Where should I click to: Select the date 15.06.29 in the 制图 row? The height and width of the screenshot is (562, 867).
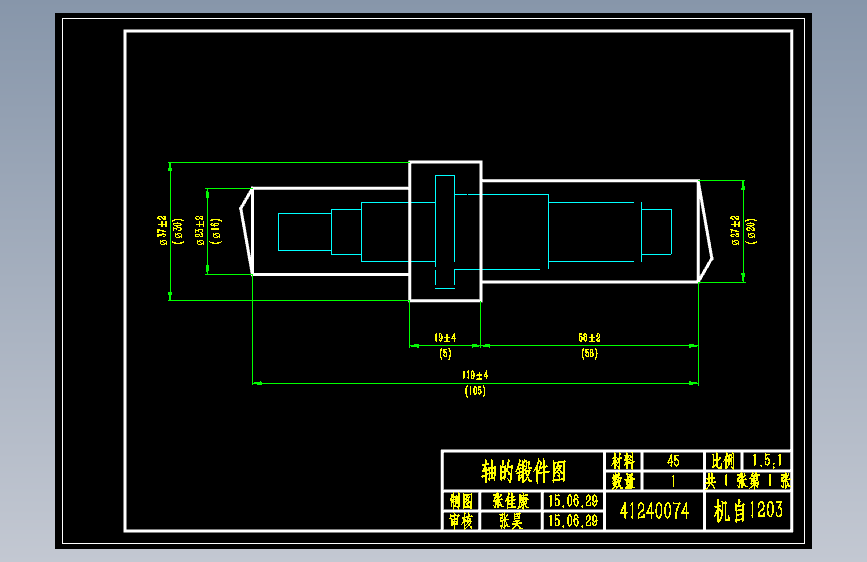573,501
